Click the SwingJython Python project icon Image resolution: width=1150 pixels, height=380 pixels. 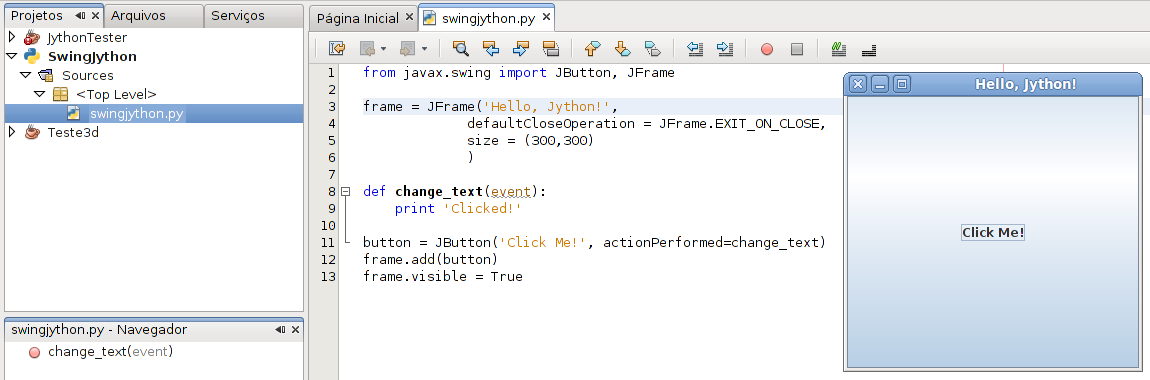(32, 56)
